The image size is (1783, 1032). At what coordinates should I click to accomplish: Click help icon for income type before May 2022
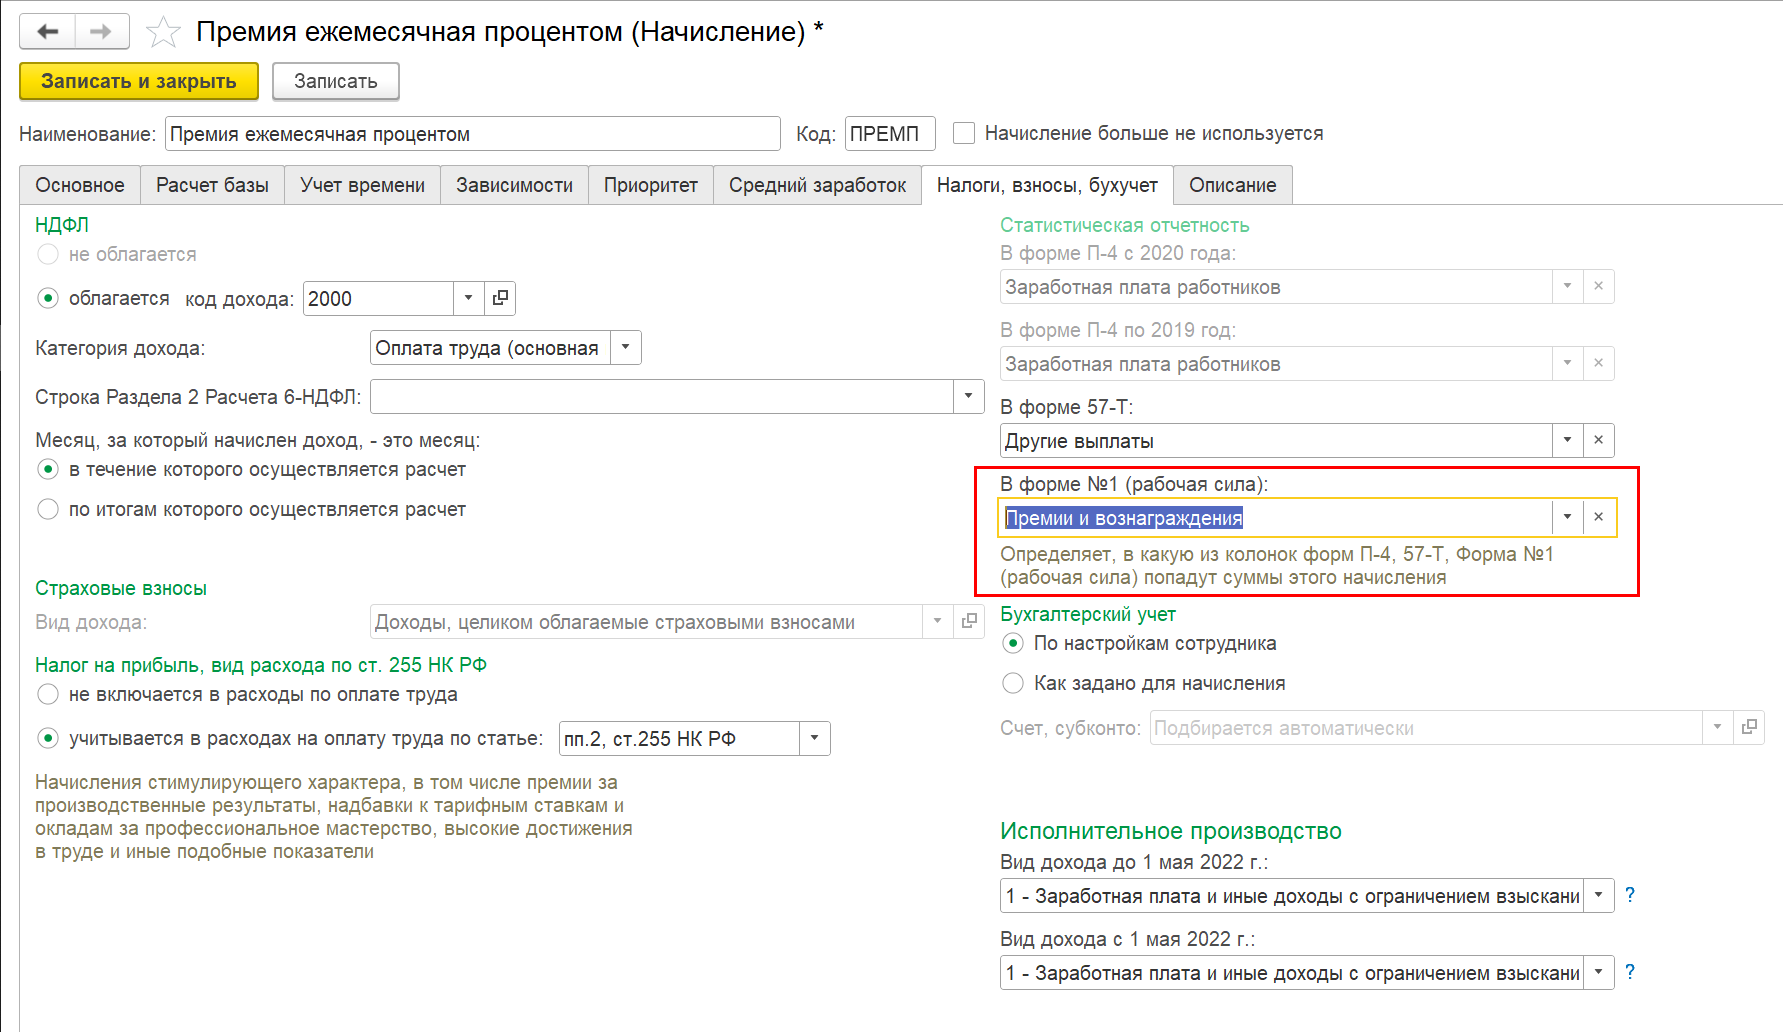(1630, 895)
